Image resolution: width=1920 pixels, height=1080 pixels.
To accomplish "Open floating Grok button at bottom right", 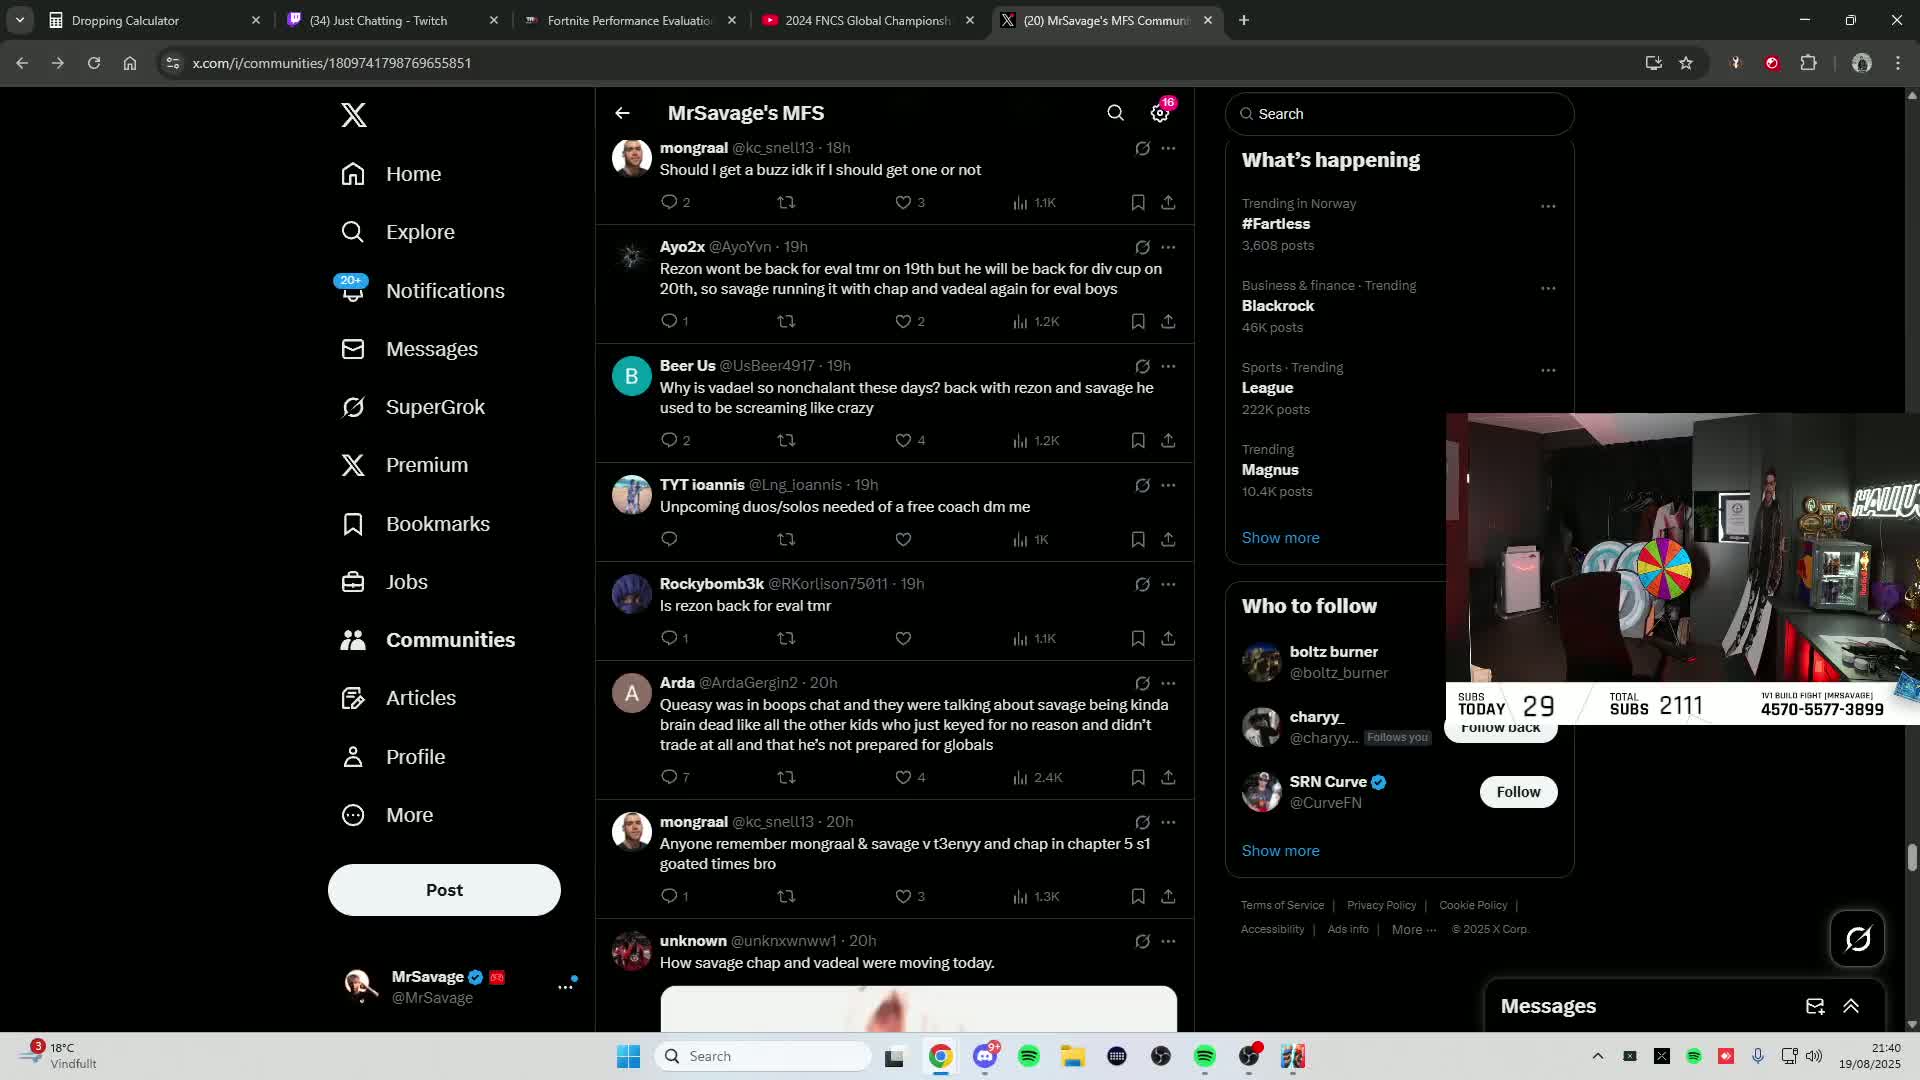I will tap(1857, 938).
